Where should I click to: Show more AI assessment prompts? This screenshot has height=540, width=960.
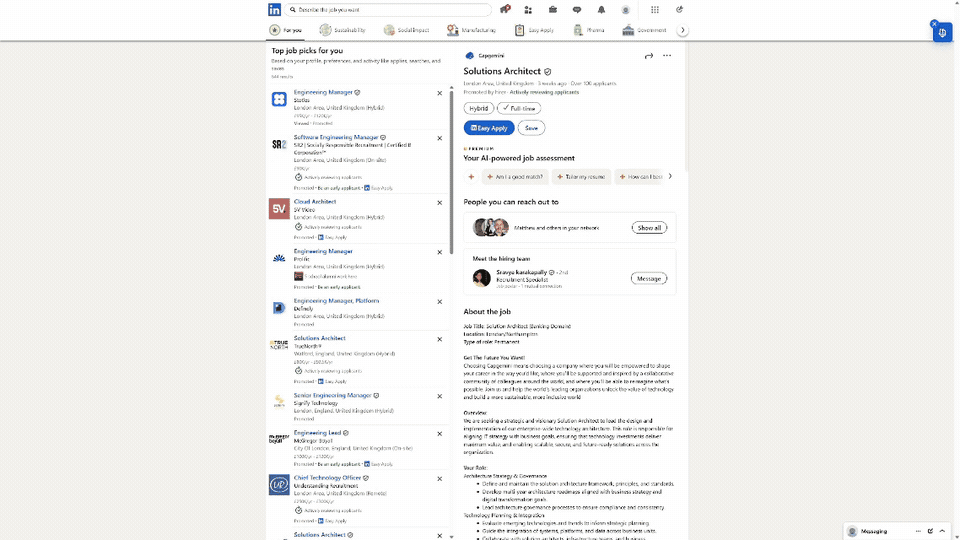(x=670, y=176)
